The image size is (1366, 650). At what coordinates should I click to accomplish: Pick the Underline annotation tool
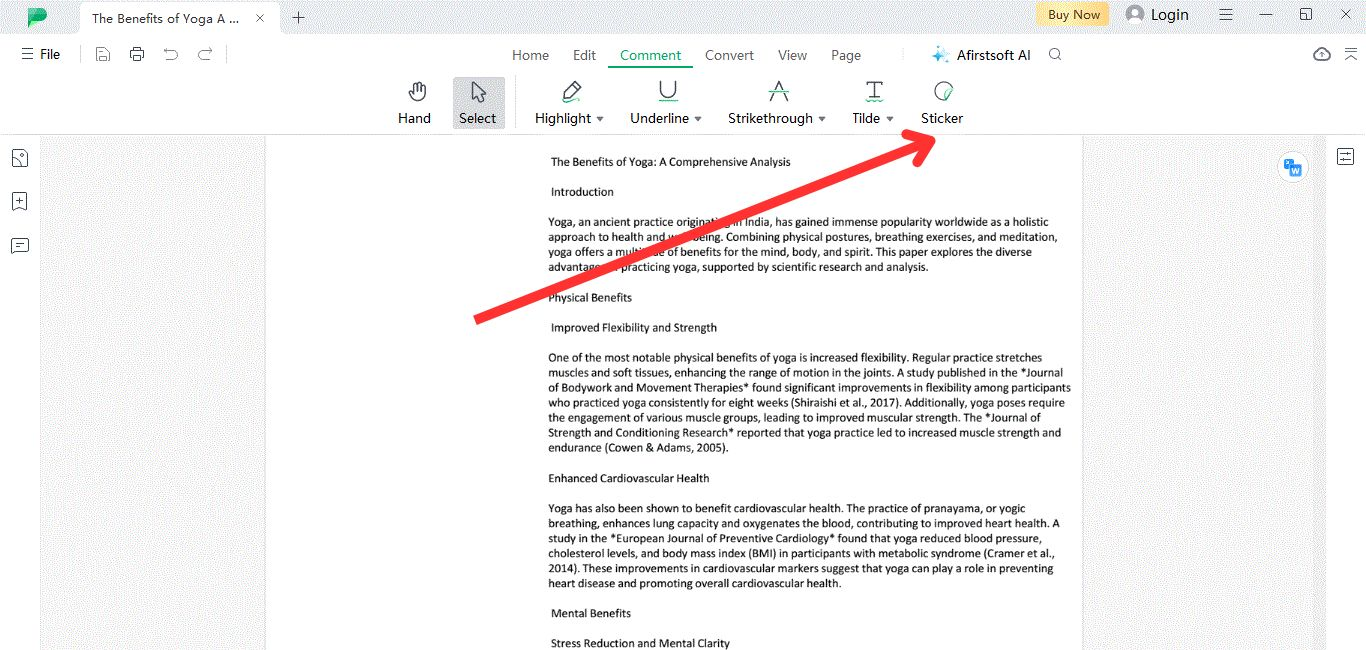(x=660, y=104)
